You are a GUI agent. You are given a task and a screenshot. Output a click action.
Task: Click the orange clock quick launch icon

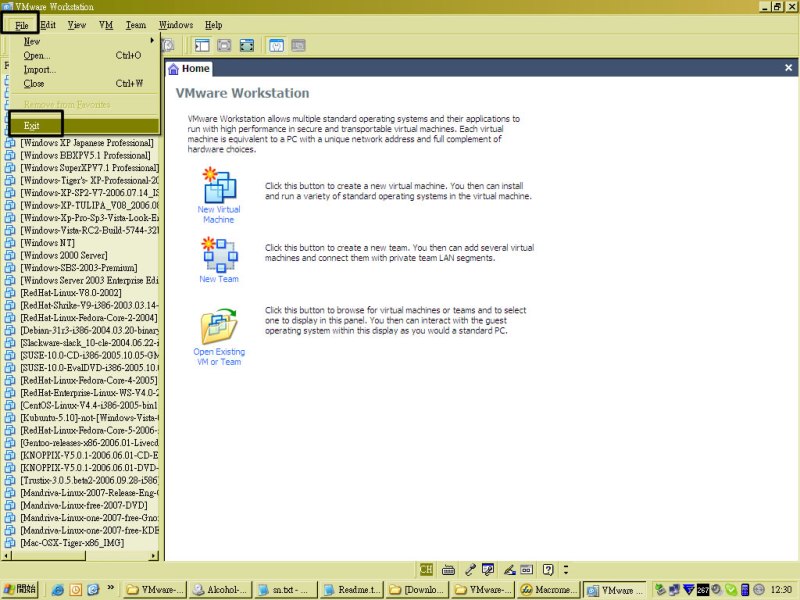[x=76, y=590]
